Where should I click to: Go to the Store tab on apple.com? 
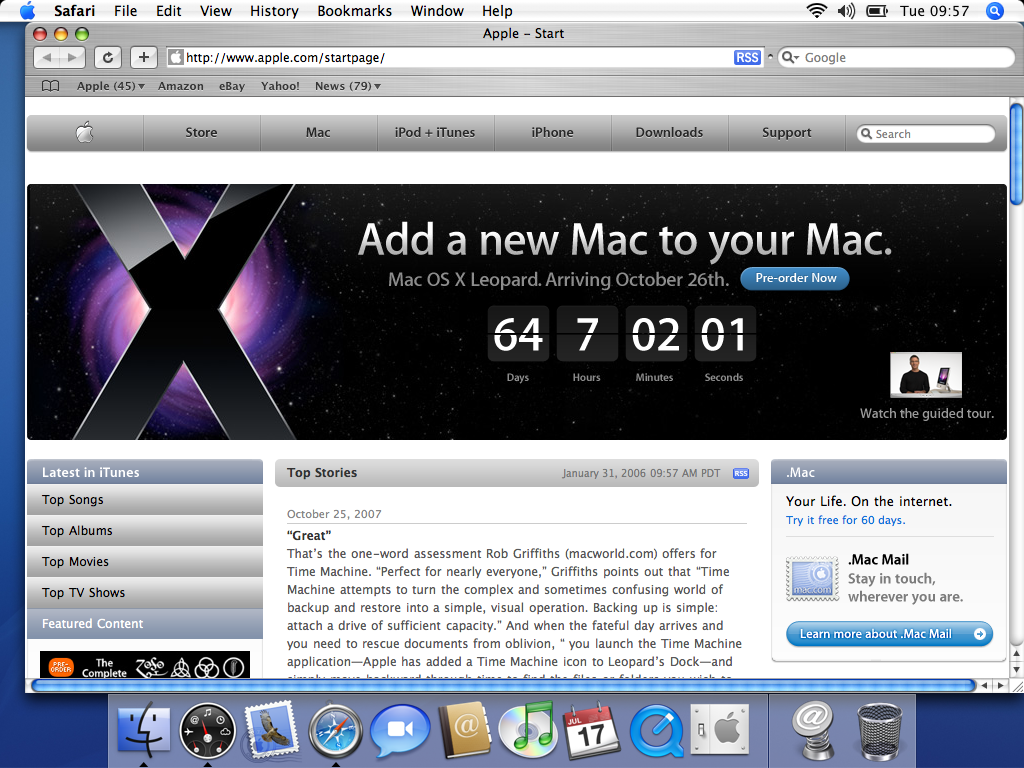click(201, 133)
